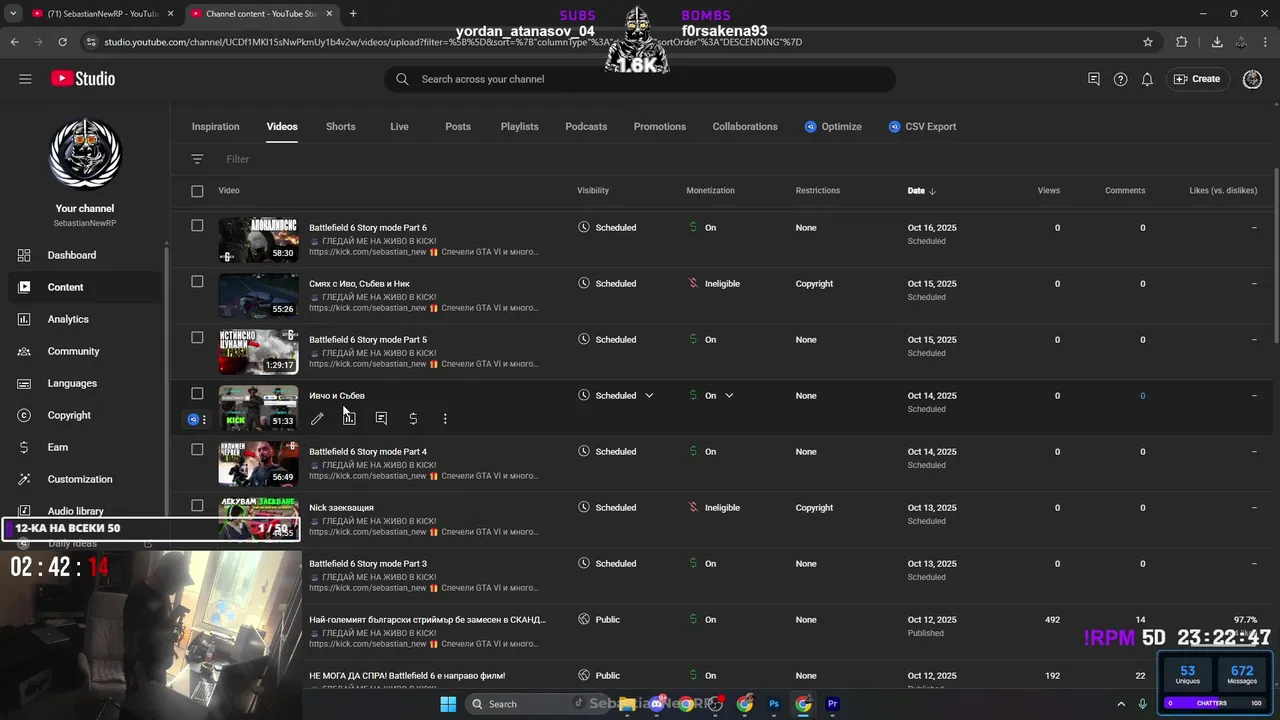Screen dimensions: 1280x720
Task: Select checkbox for Ивчо и Събев video
Action: pos(197,394)
